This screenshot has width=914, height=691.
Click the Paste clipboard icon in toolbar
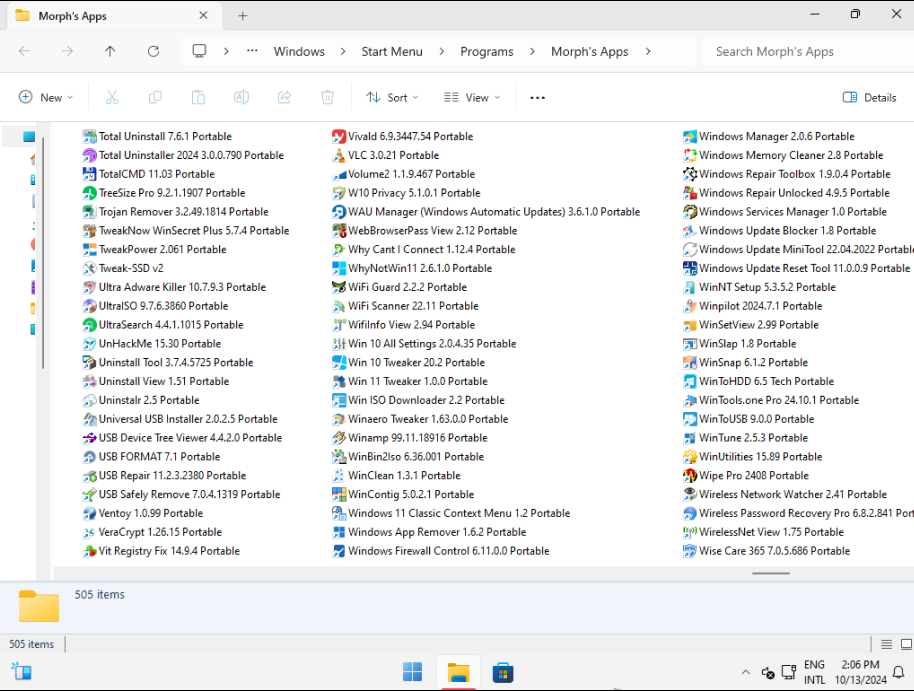198,97
